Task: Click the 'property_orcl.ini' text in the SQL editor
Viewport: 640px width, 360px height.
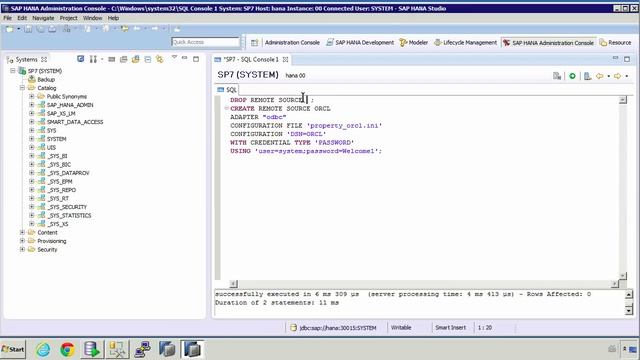Action: click(344, 125)
